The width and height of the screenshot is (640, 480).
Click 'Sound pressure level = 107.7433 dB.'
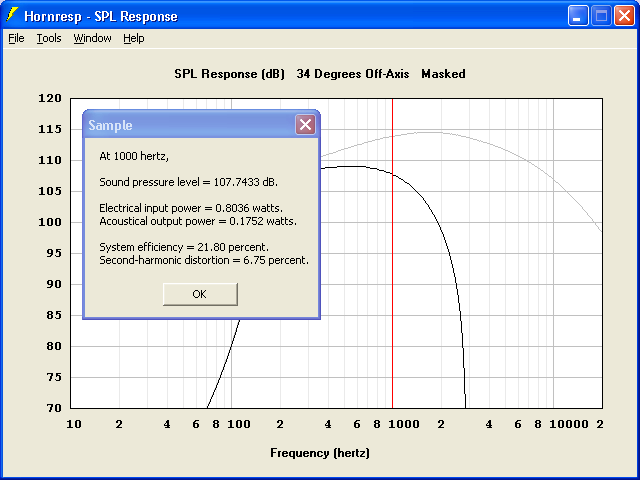click(x=189, y=182)
